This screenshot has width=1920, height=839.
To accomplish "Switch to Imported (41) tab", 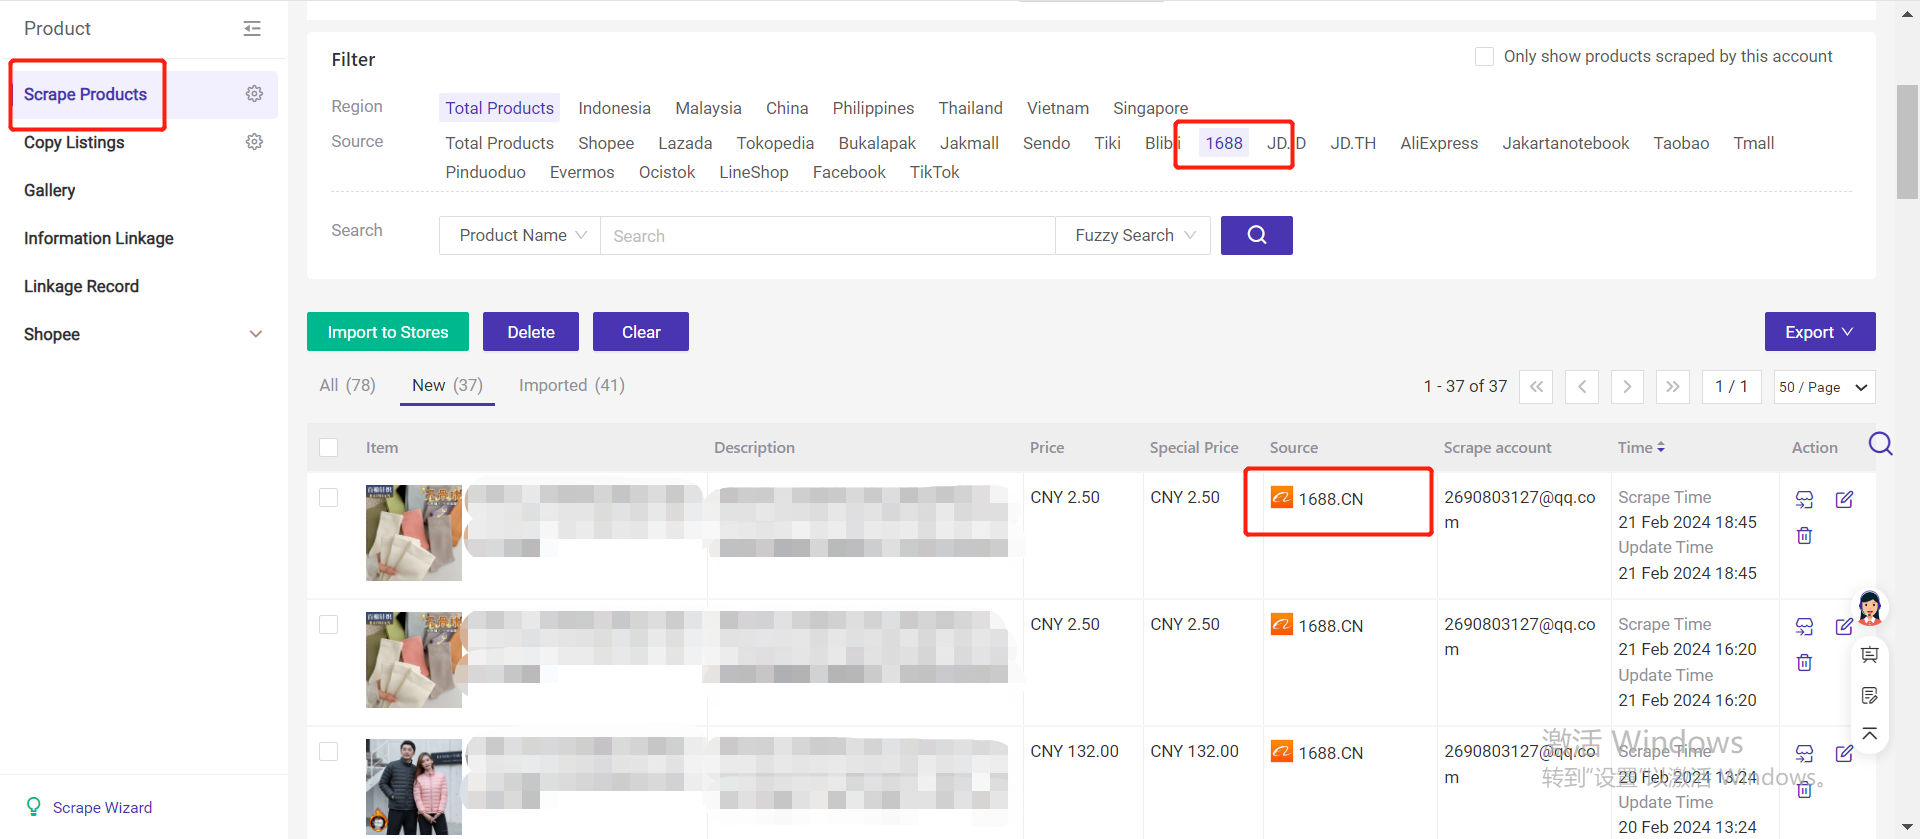I will (x=572, y=385).
